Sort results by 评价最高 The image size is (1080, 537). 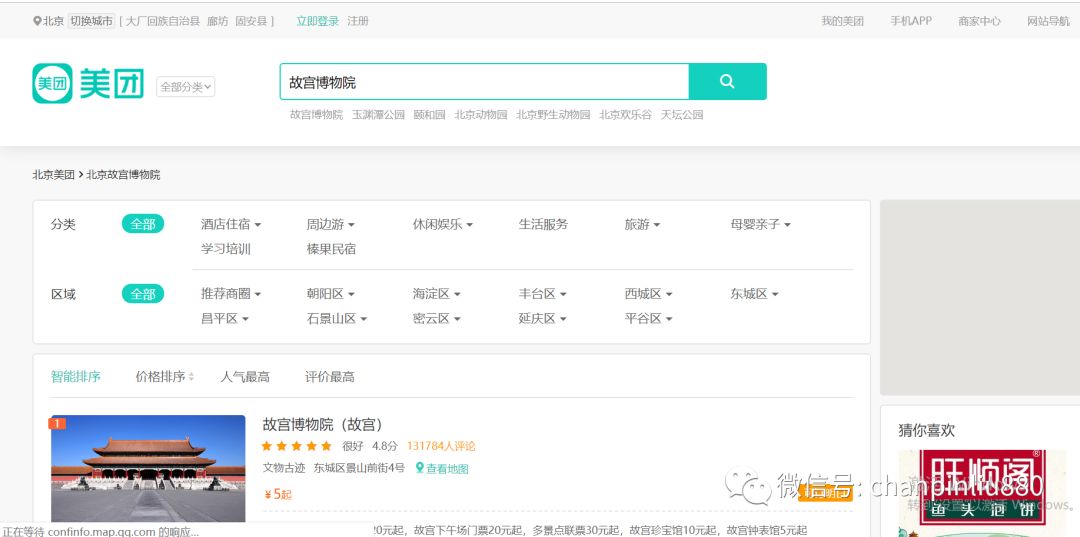click(x=330, y=377)
